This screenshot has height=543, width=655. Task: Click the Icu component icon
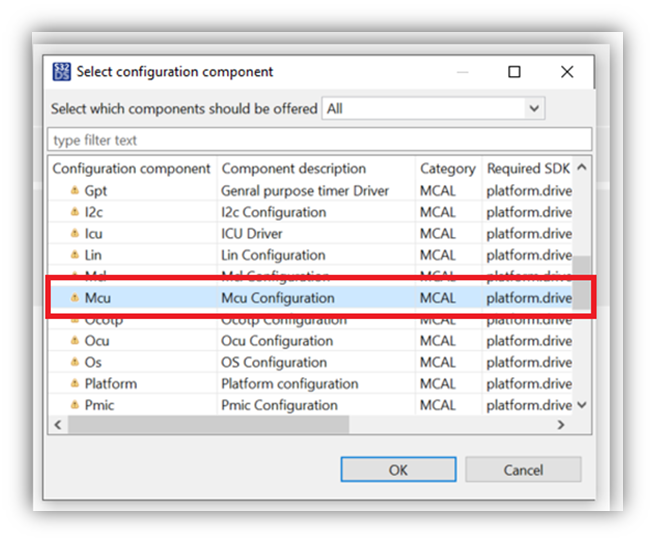(74, 233)
